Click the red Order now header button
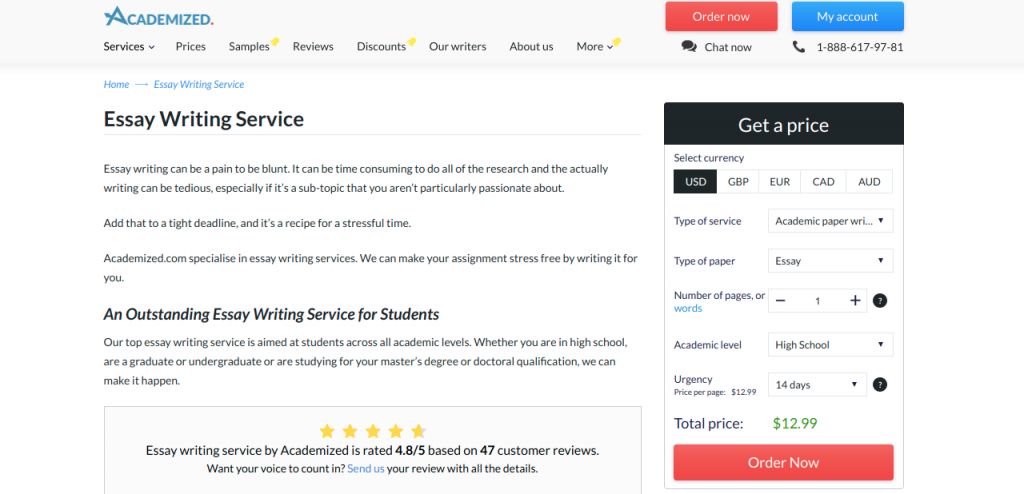The width and height of the screenshot is (1024, 494). click(721, 16)
